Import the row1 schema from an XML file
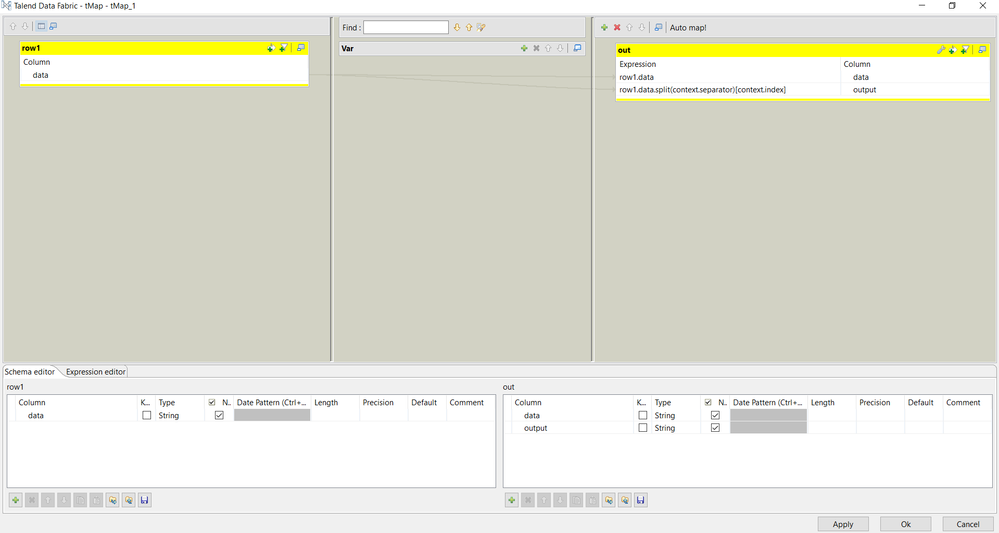The width and height of the screenshot is (999, 533). coord(112,500)
